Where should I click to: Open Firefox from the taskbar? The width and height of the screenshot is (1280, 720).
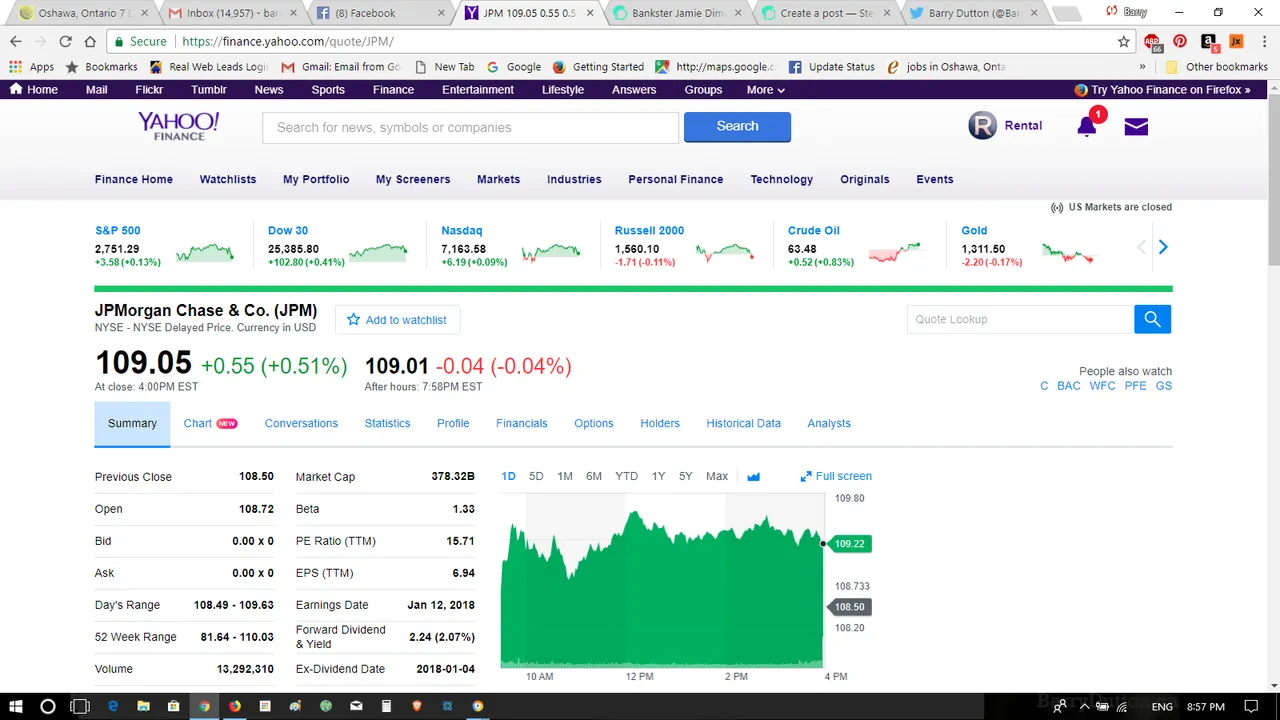[234, 706]
